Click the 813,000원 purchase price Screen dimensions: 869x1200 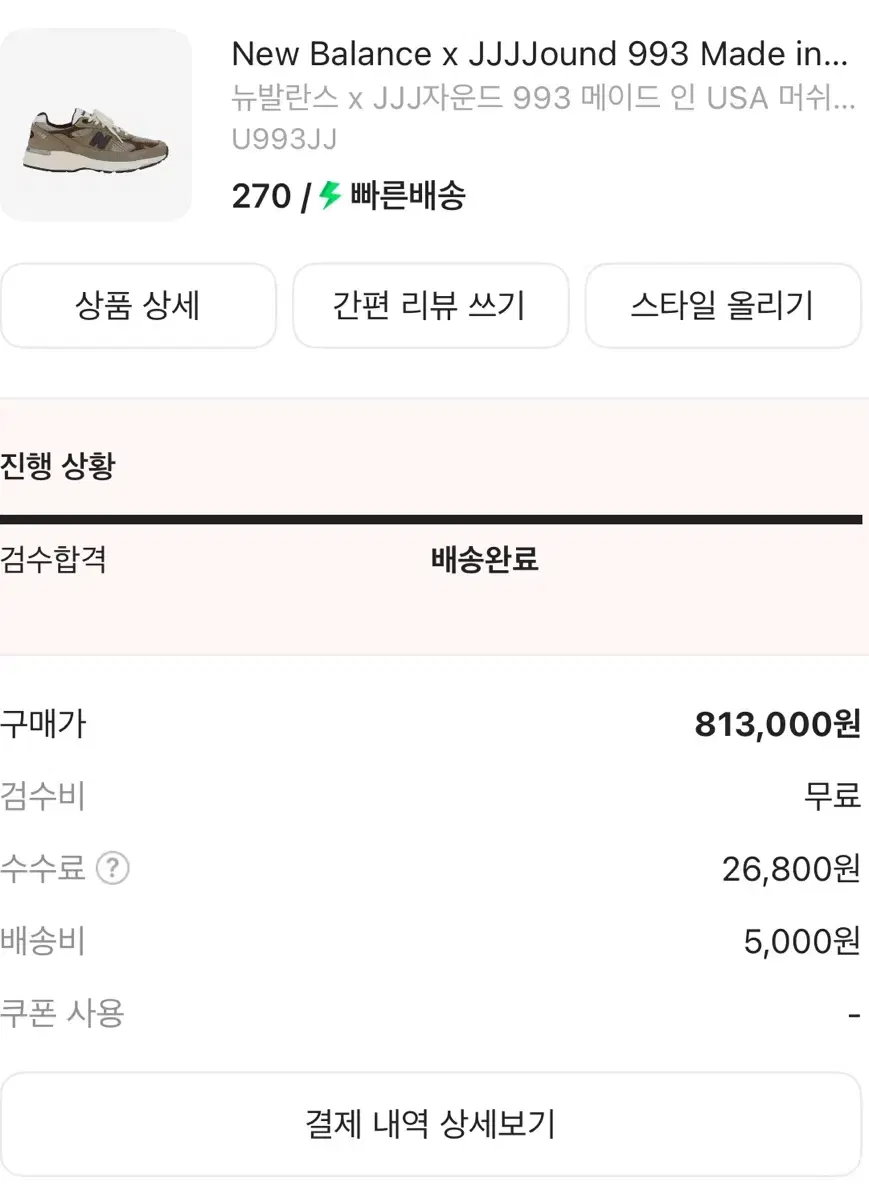point(777,724)
